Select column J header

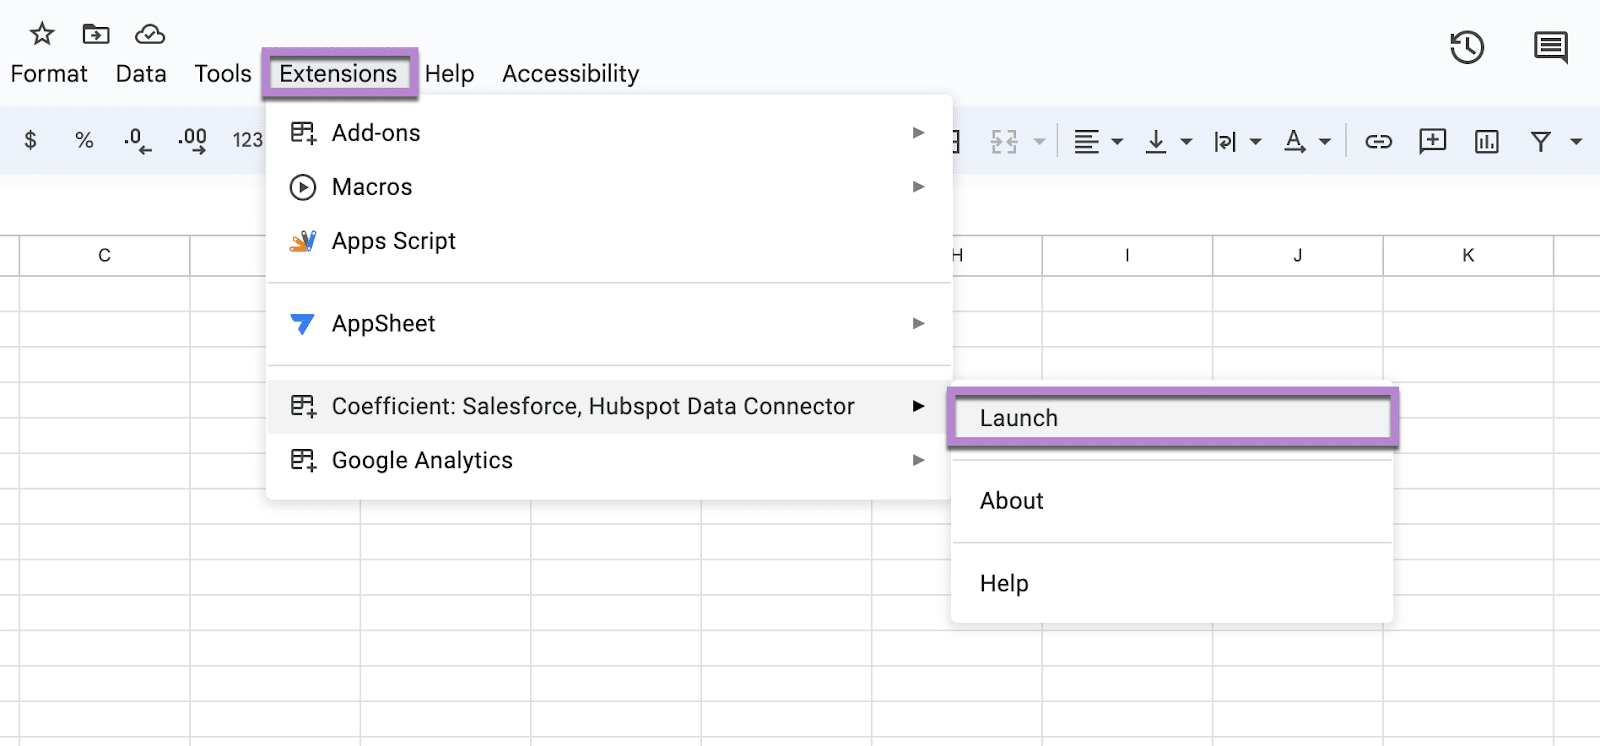1297,256
